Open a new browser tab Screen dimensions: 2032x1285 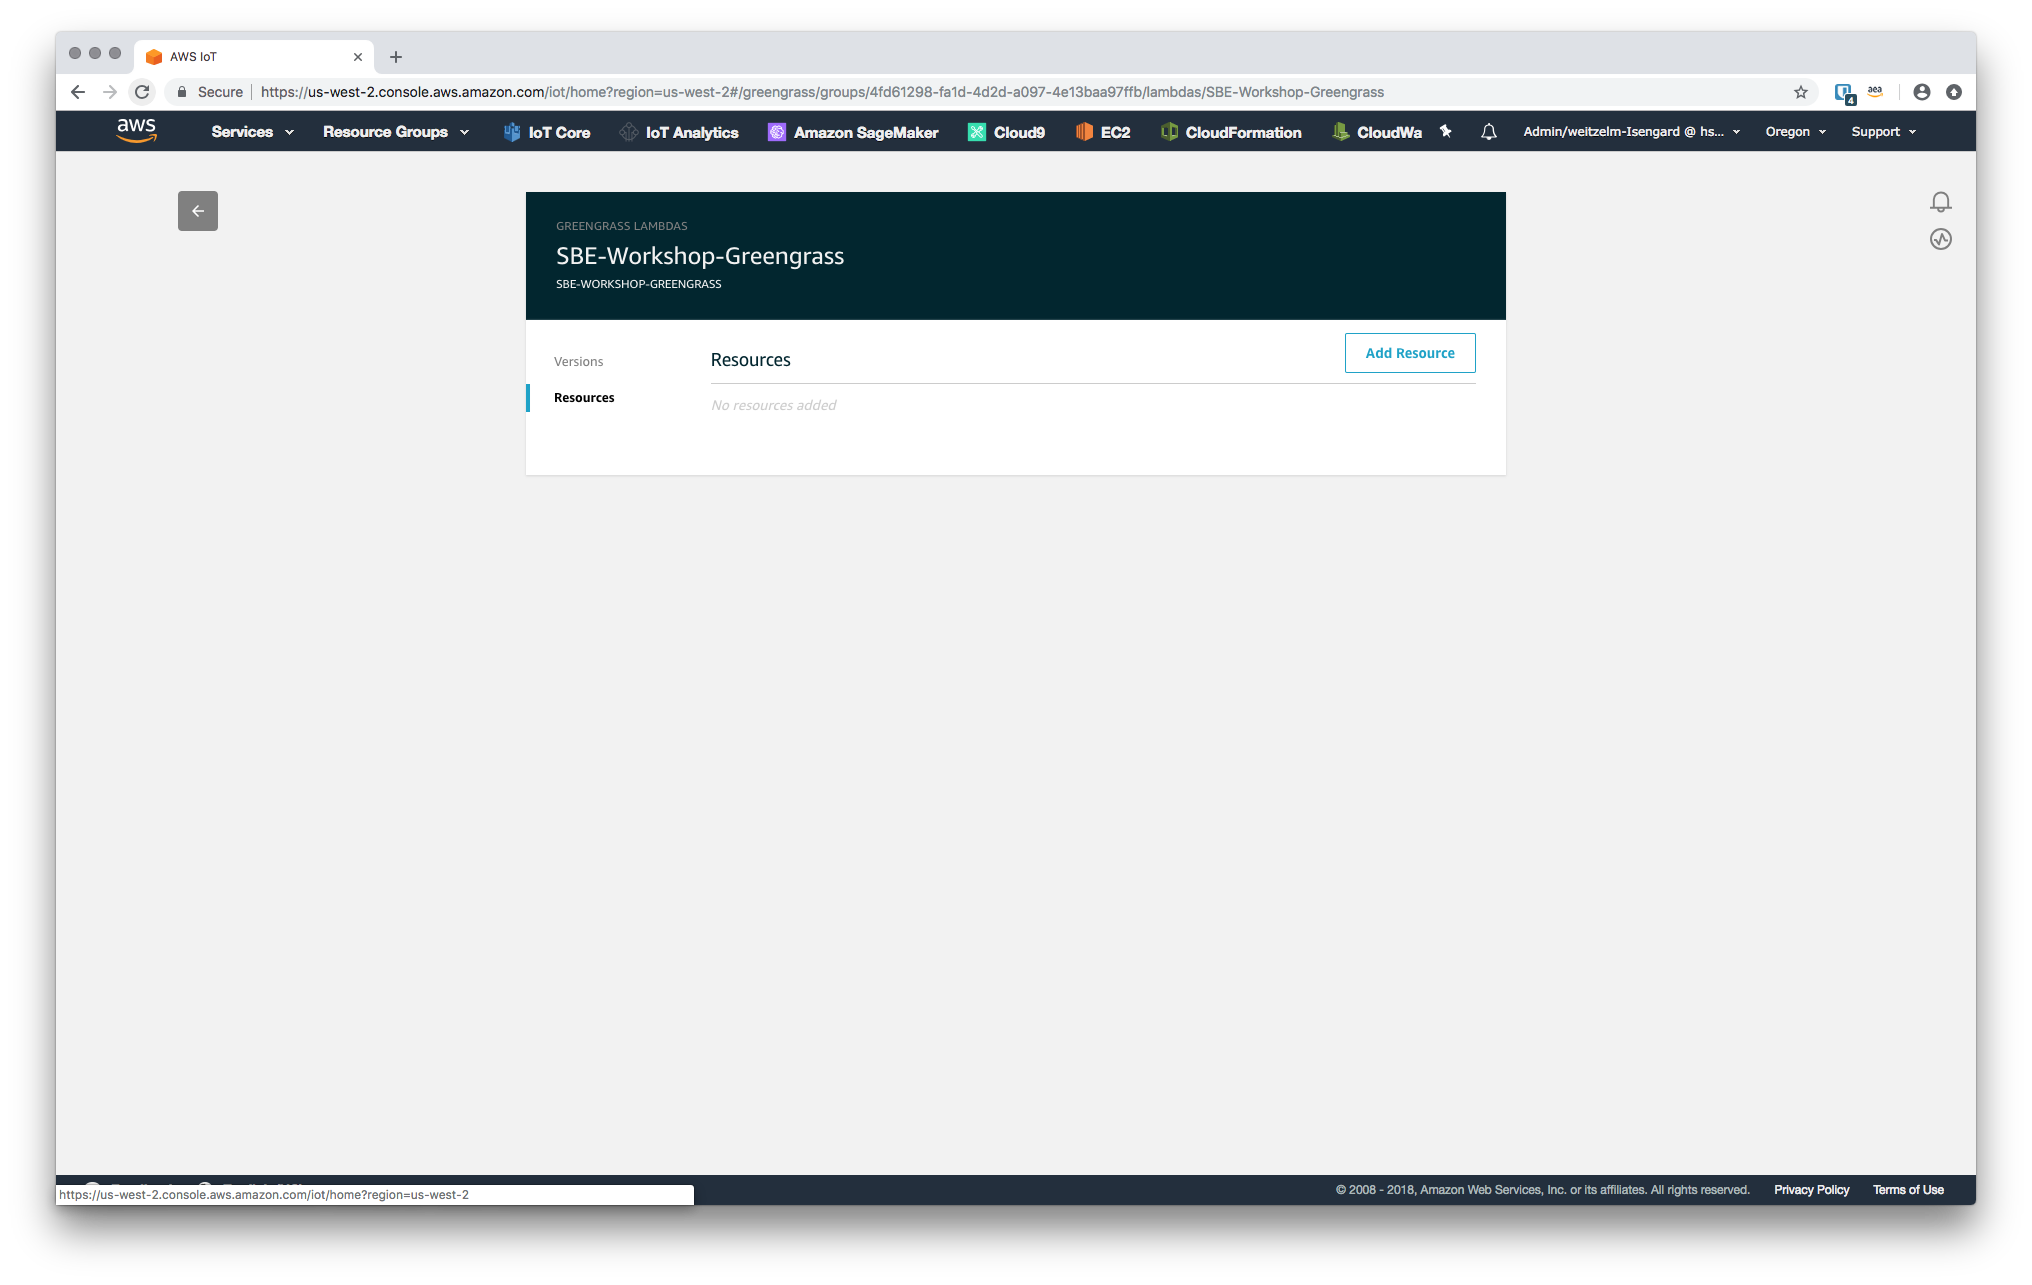tap(396, 57)
